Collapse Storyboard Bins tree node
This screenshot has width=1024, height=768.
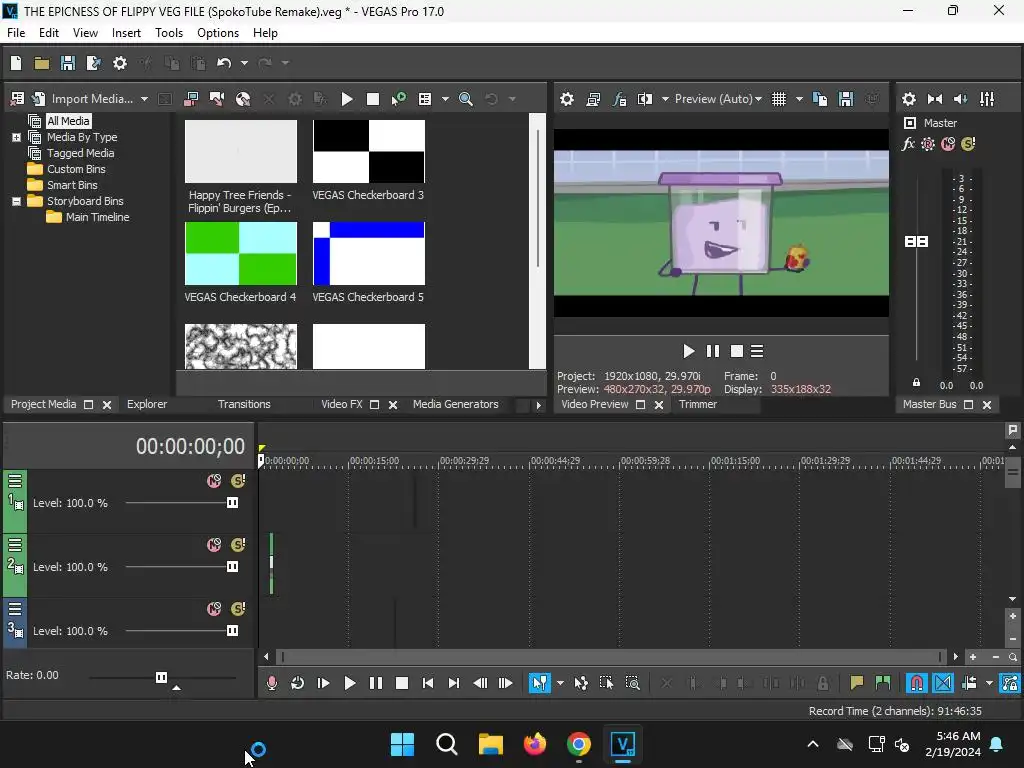[x=16, y=201]
